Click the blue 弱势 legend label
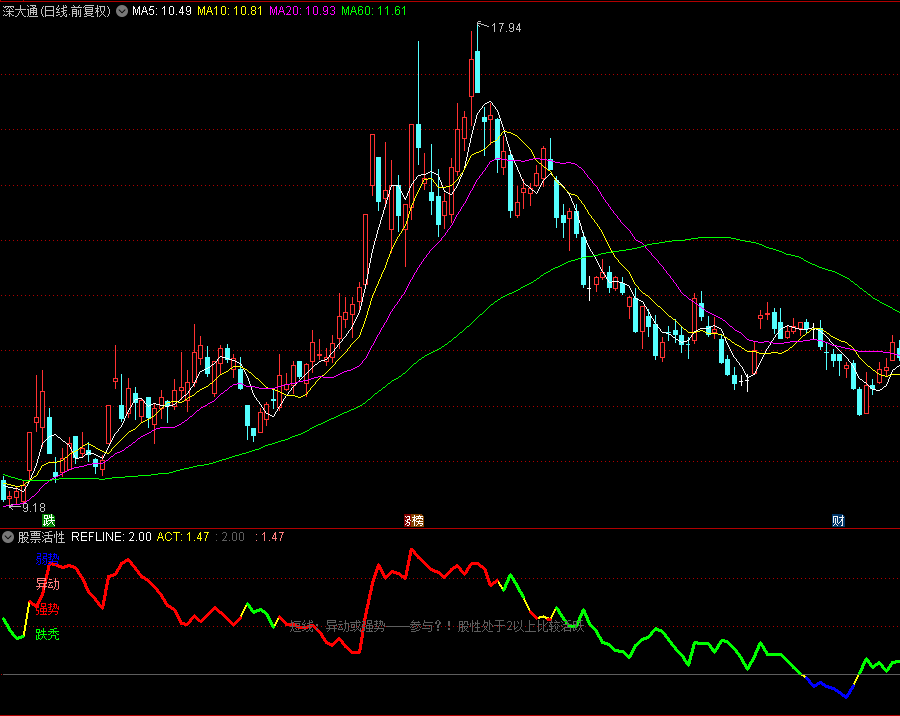 (48, 559)
